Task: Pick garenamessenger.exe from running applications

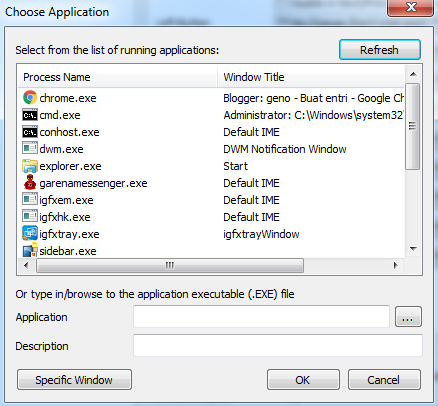Action: pos(93,183)
